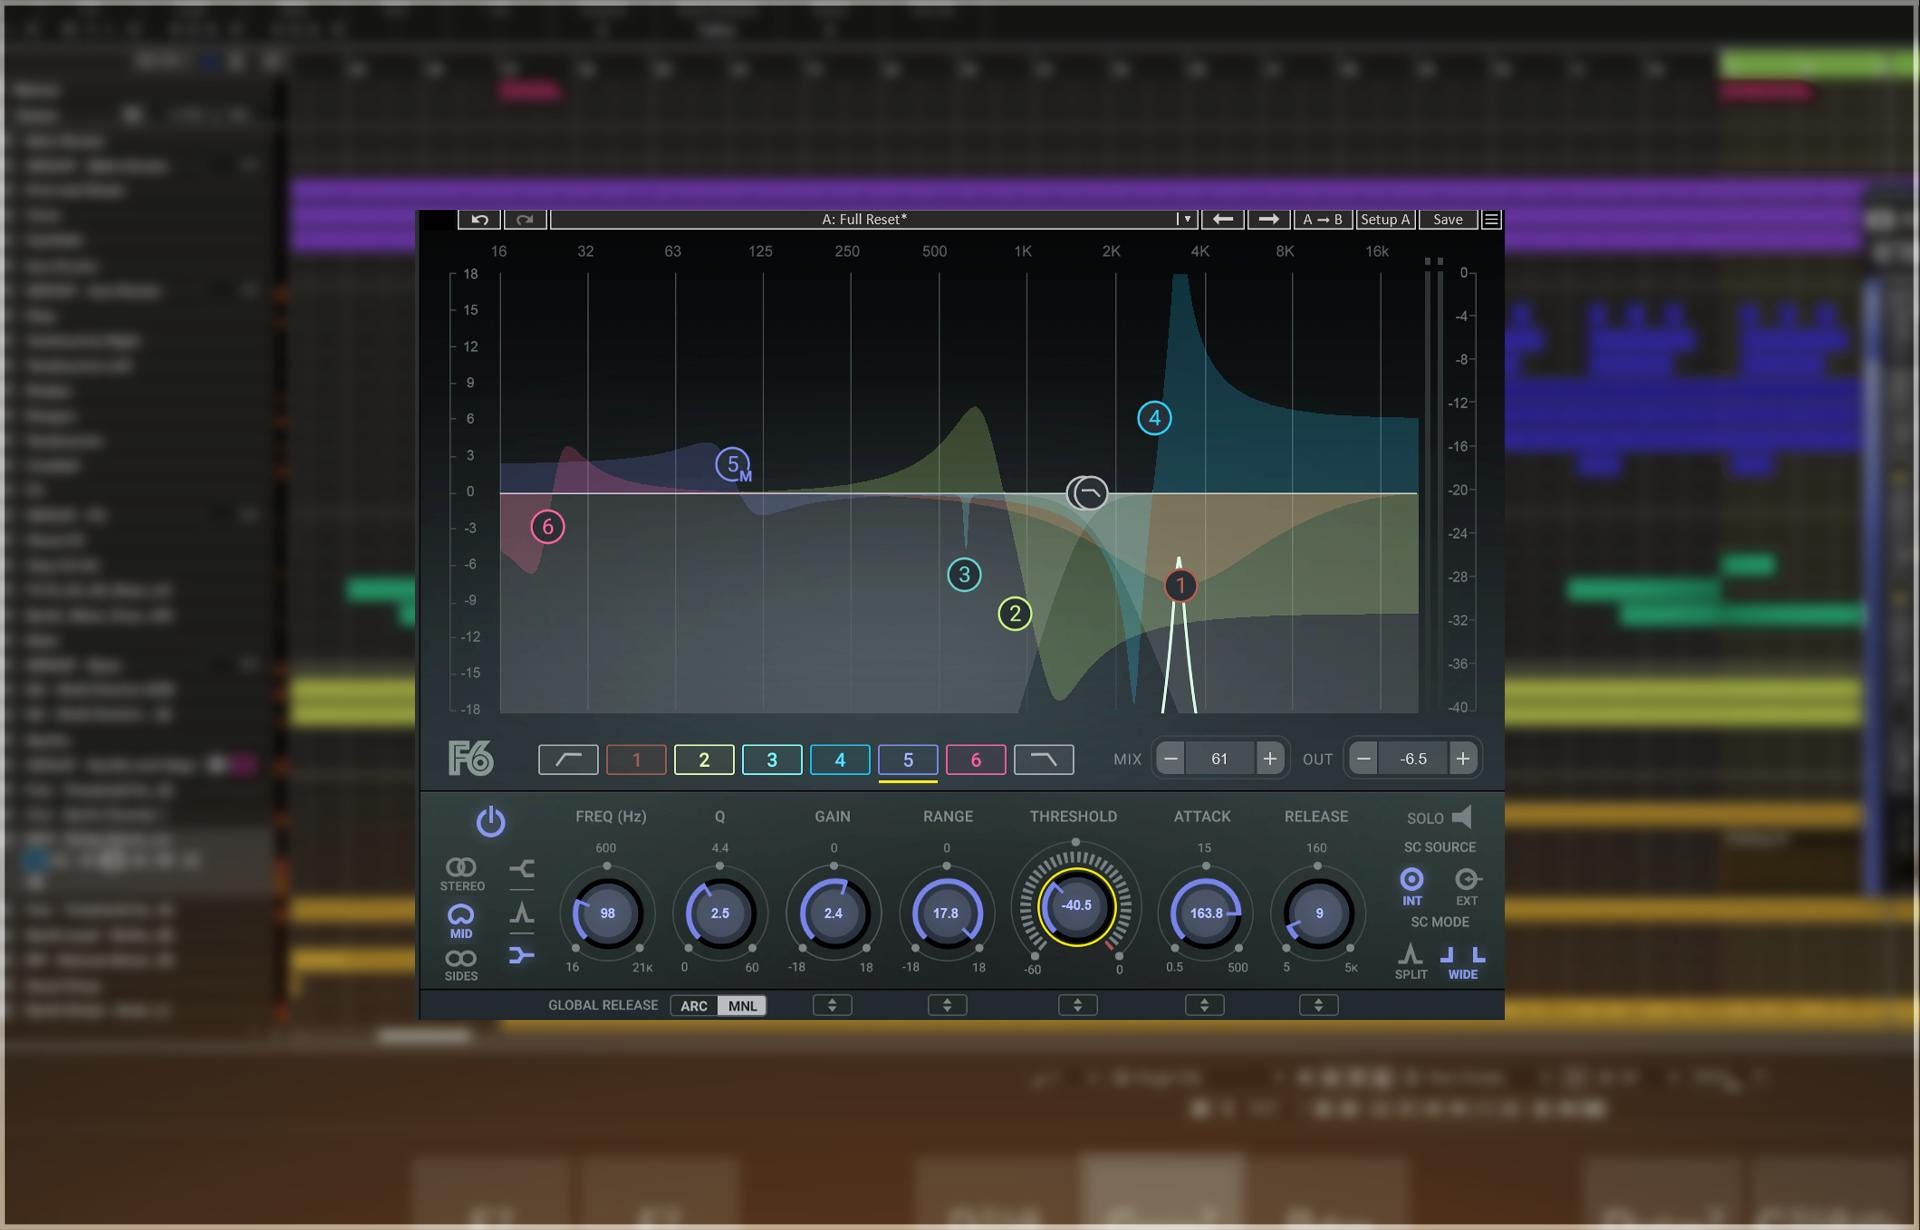
Task: Set band to SIDES mode
Action: [x=461, y=965]
